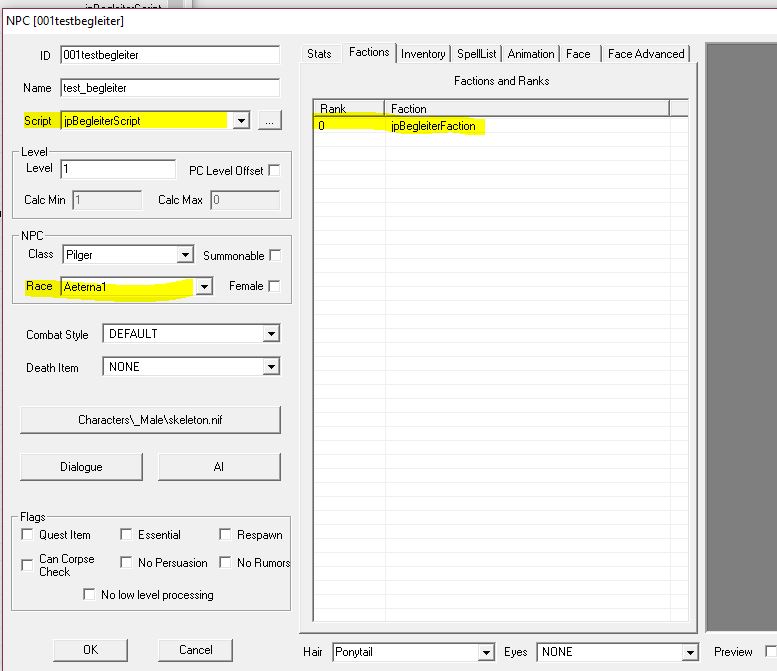Image resolution: width=777 pixels, height=671 pixels.
Task: Enable the PC Level Offset checkbox
Action: [274, 171]
